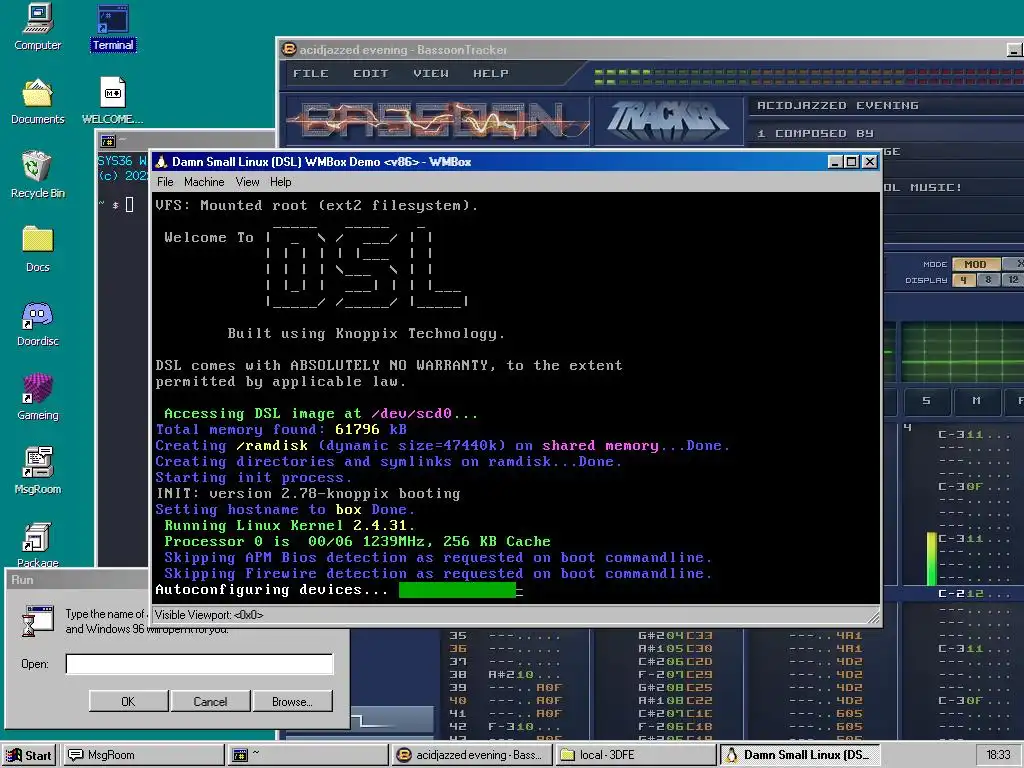Open the Computer desktop icon
1024x768 pixels.
37,27
